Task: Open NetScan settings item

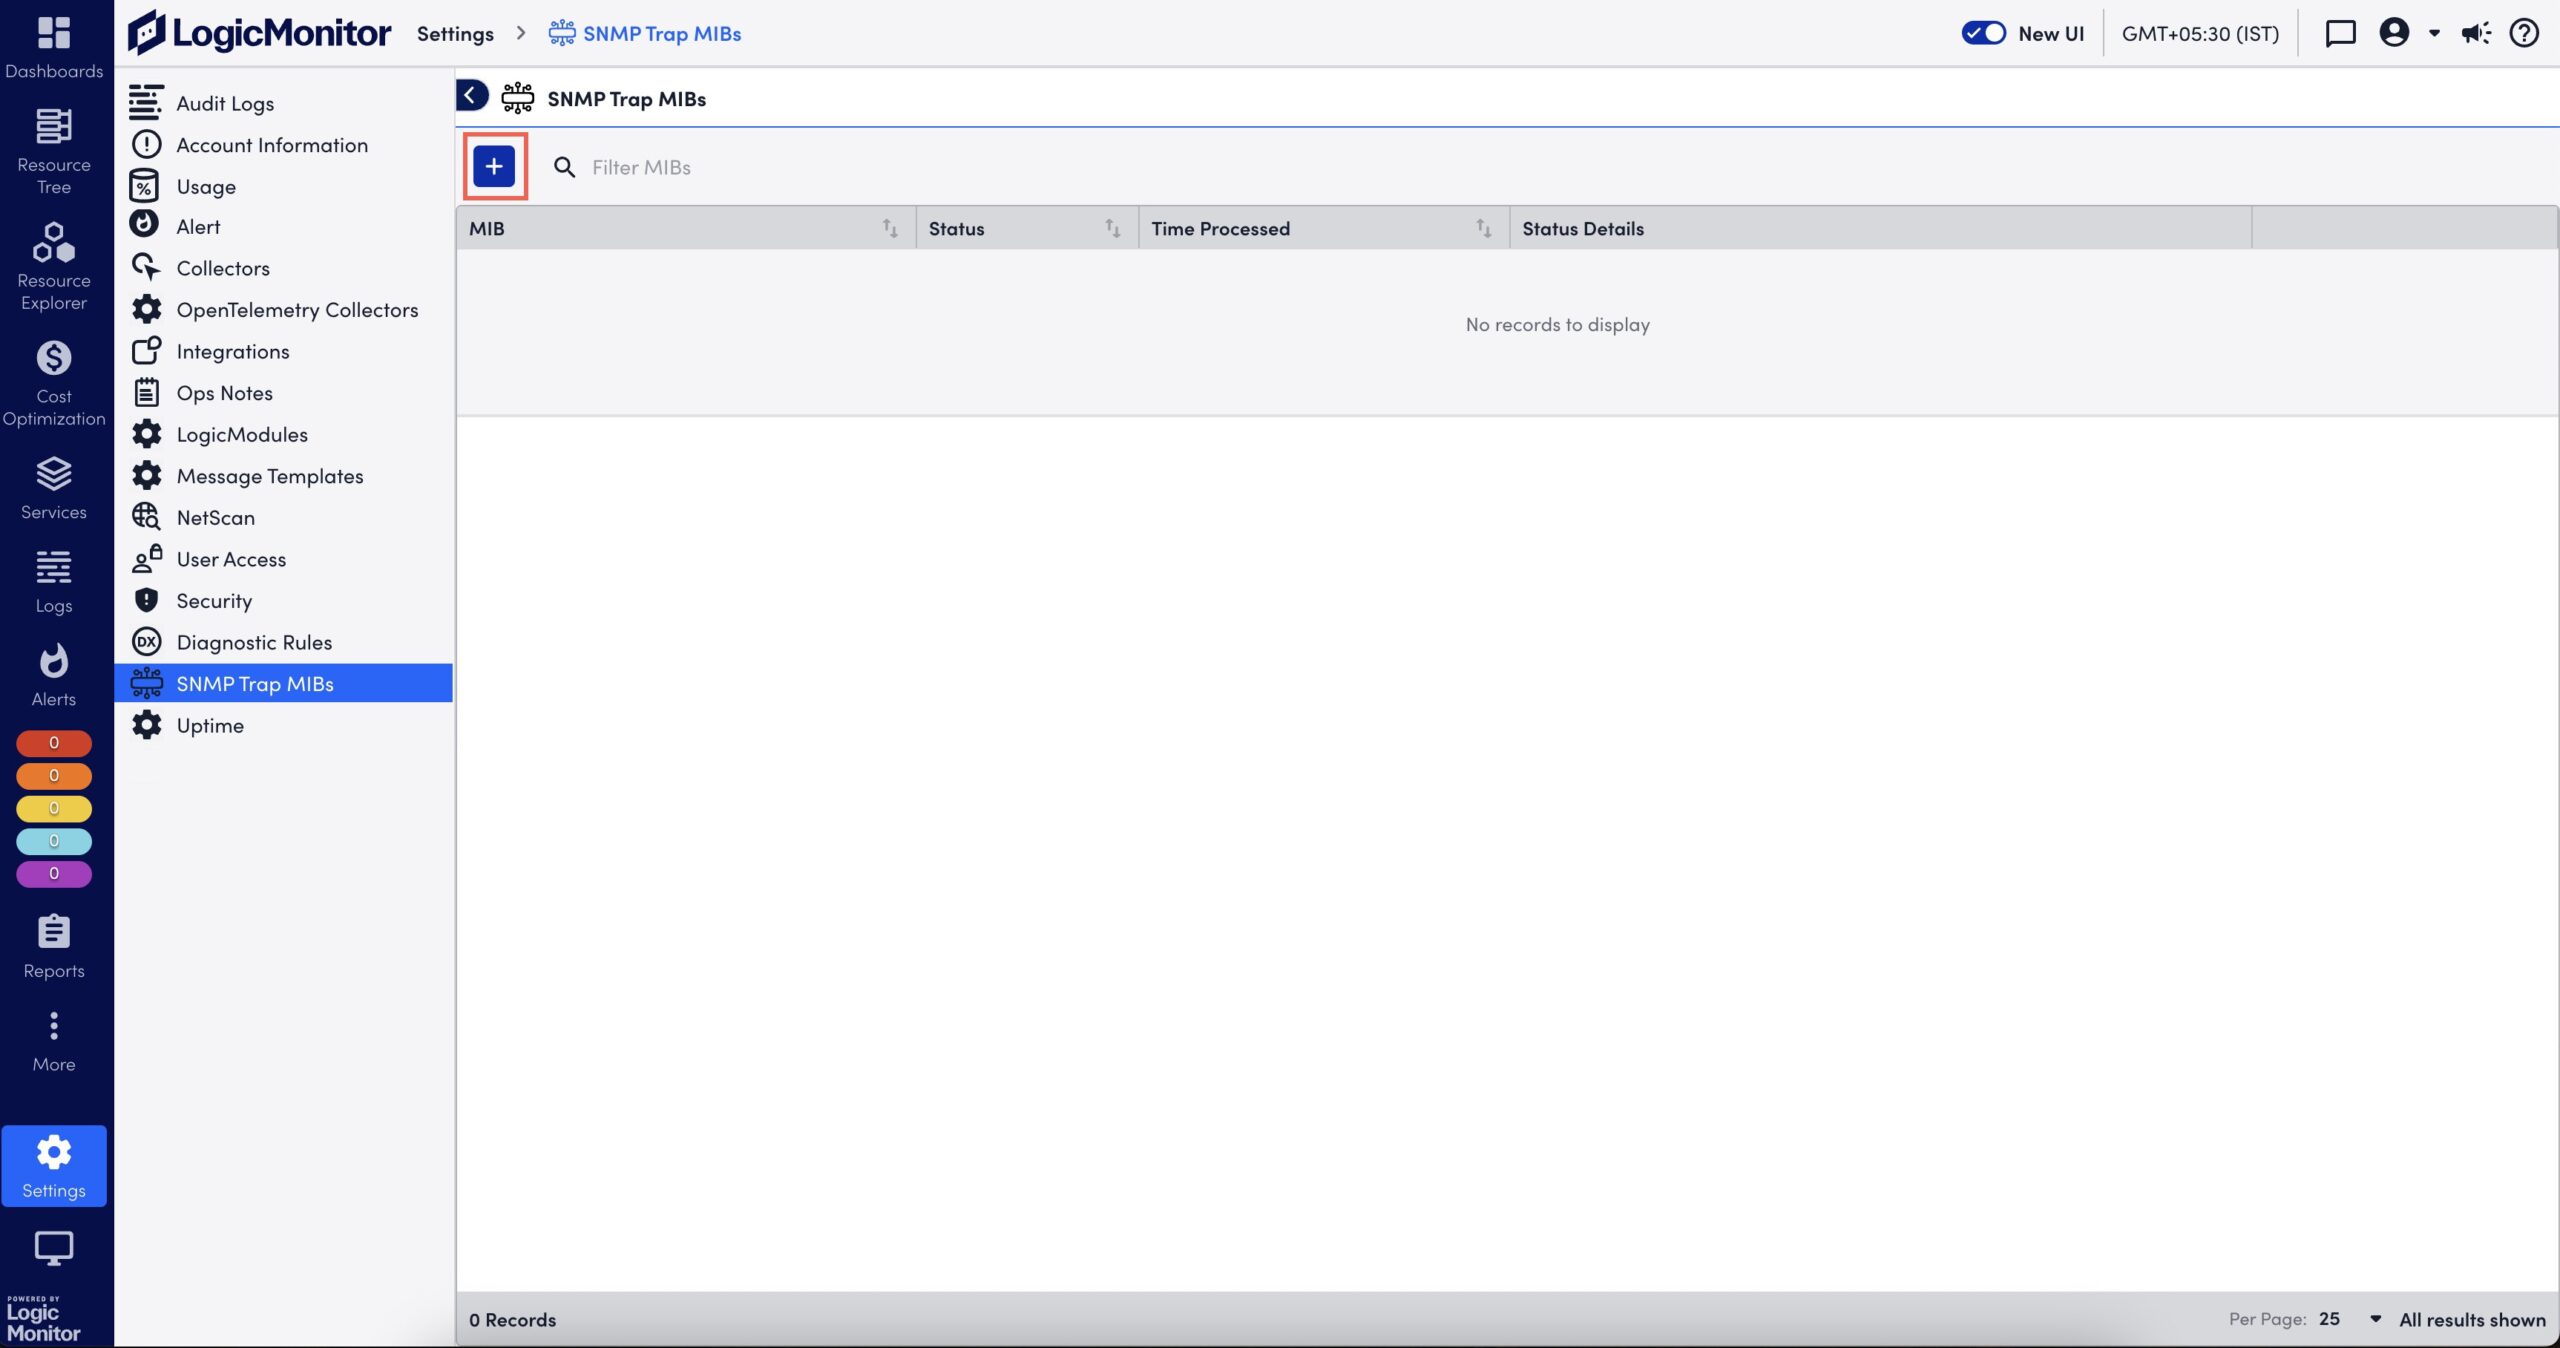Action: 284,517
